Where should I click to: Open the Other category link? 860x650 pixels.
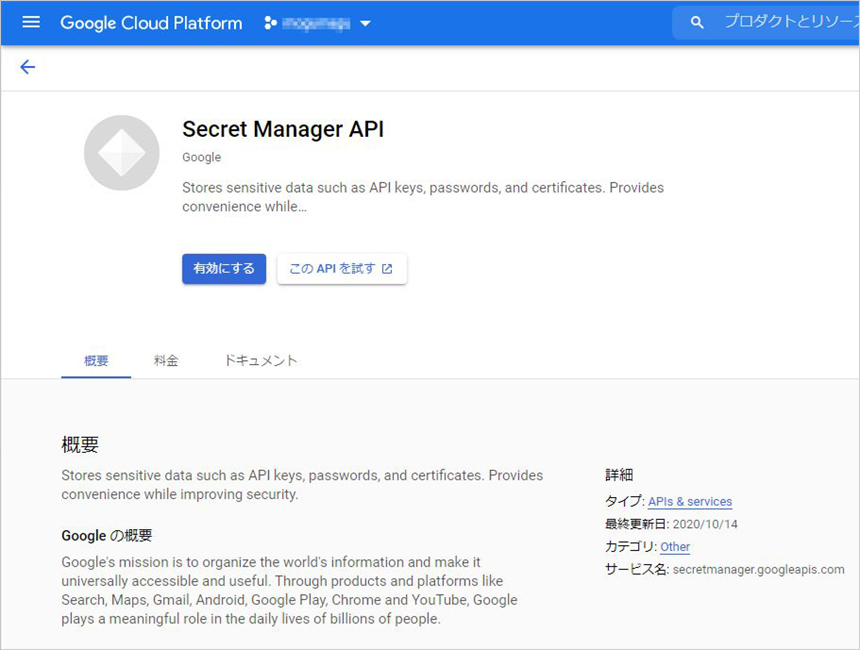click(675, 547)
